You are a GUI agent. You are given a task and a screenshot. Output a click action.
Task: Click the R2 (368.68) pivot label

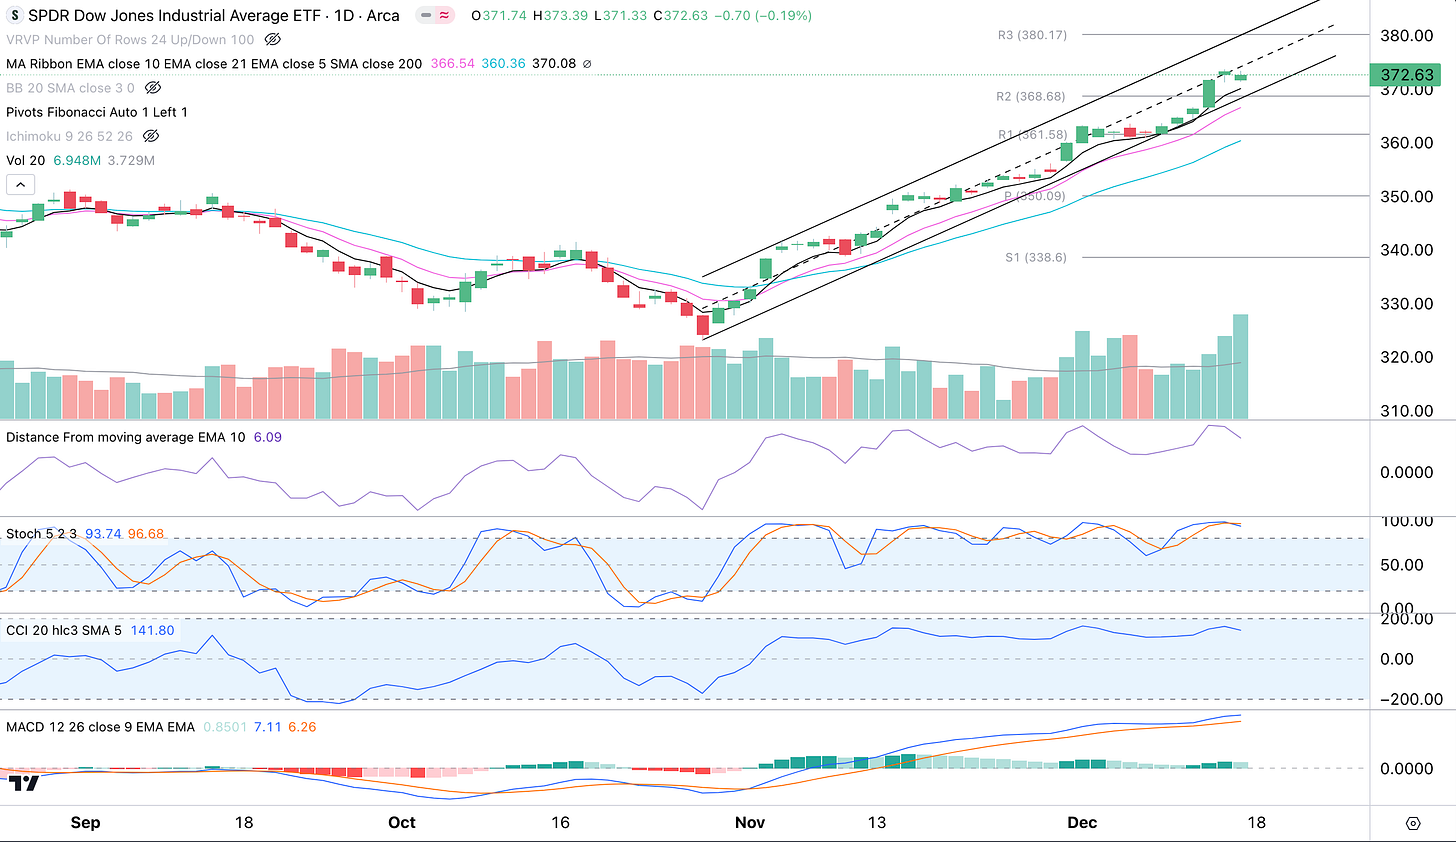[x=1031, y=97]
